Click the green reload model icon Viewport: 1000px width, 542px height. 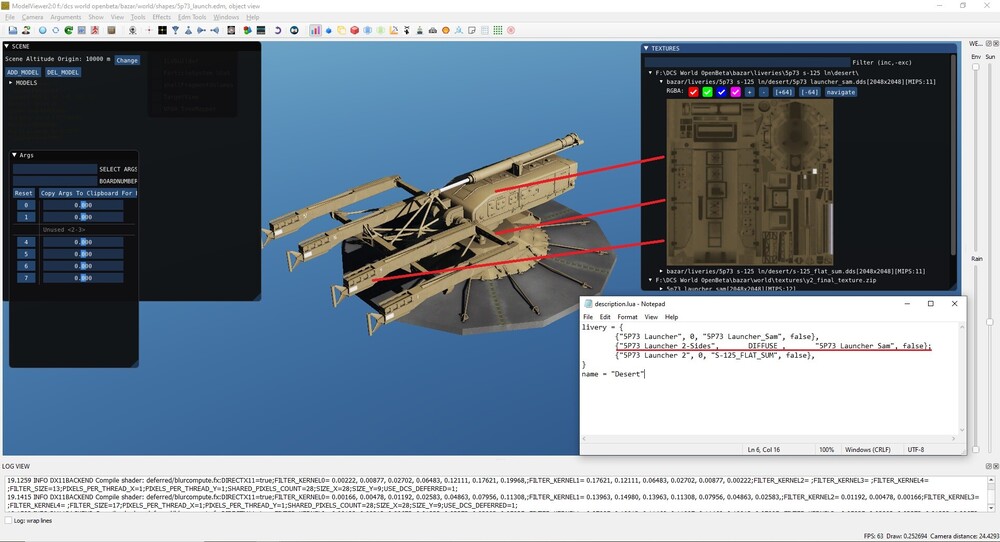coord(69,30)
